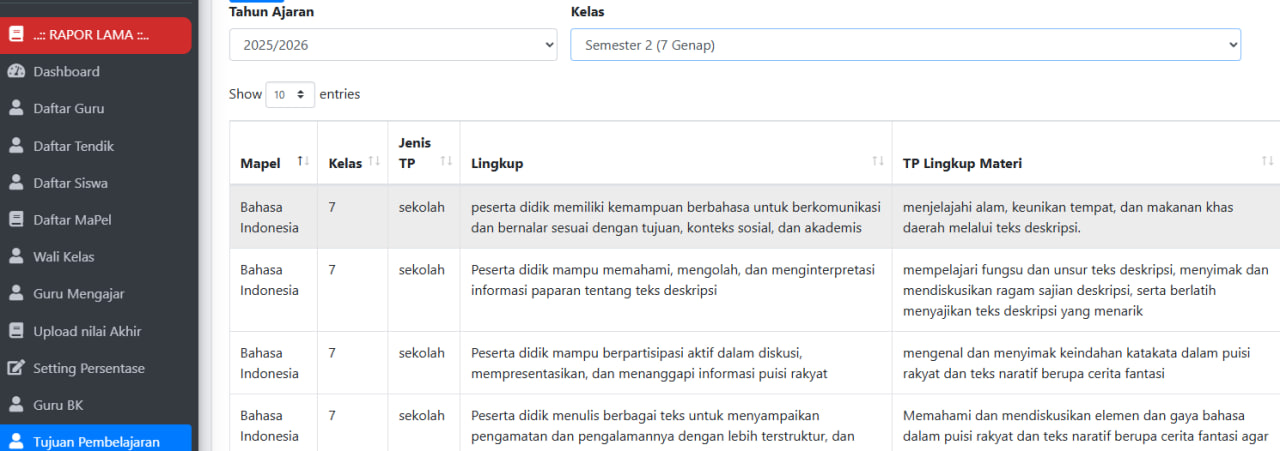Open the Kelas Semester 2 dropdown
The height and width of the screenshot is (451, 1280).
click(905, 45)
